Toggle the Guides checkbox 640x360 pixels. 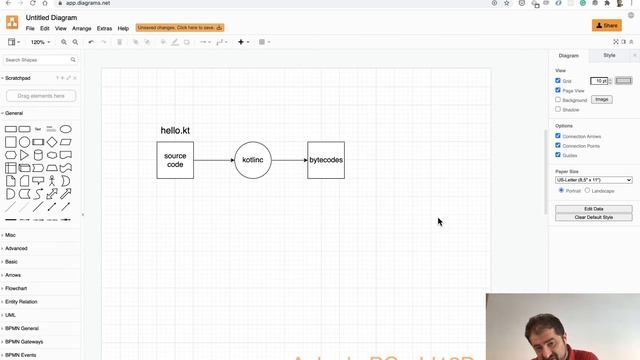558,155
